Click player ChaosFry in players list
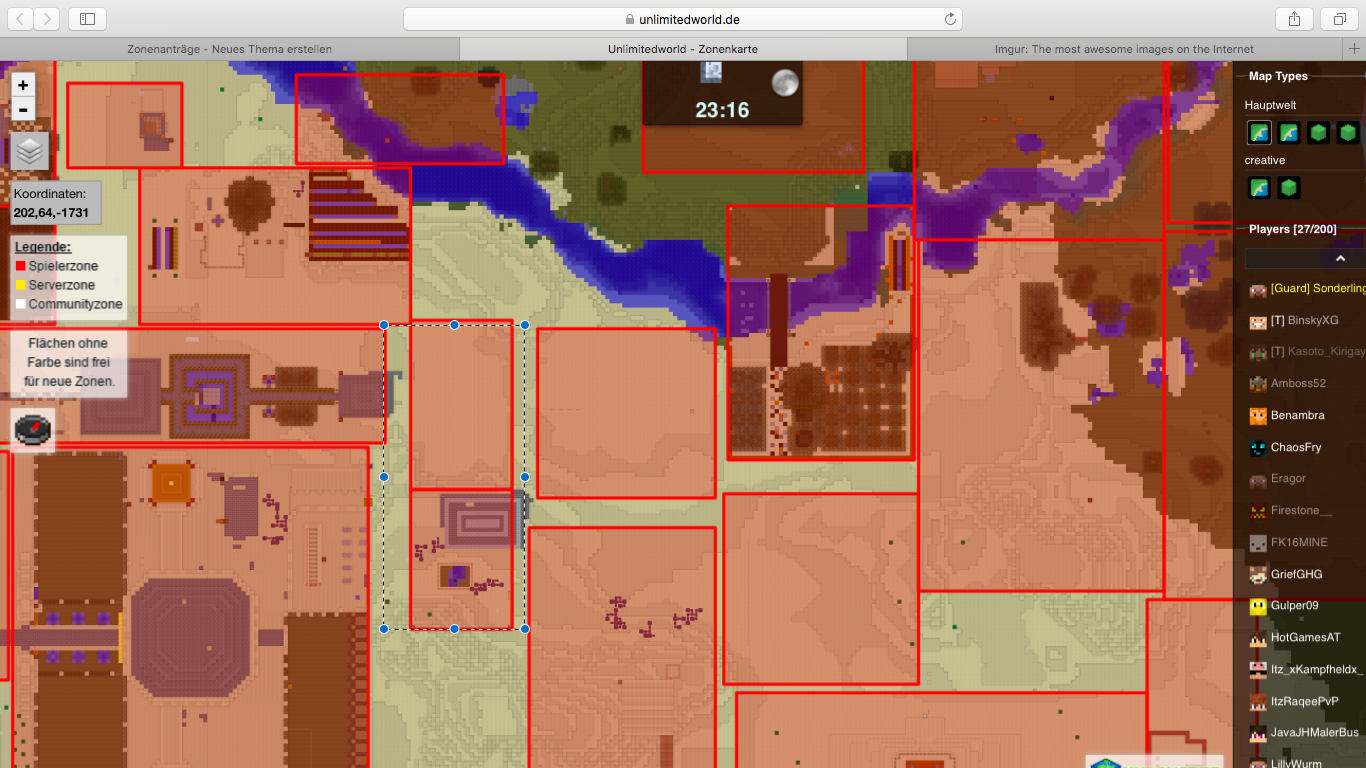 [x=1296, y=447]
